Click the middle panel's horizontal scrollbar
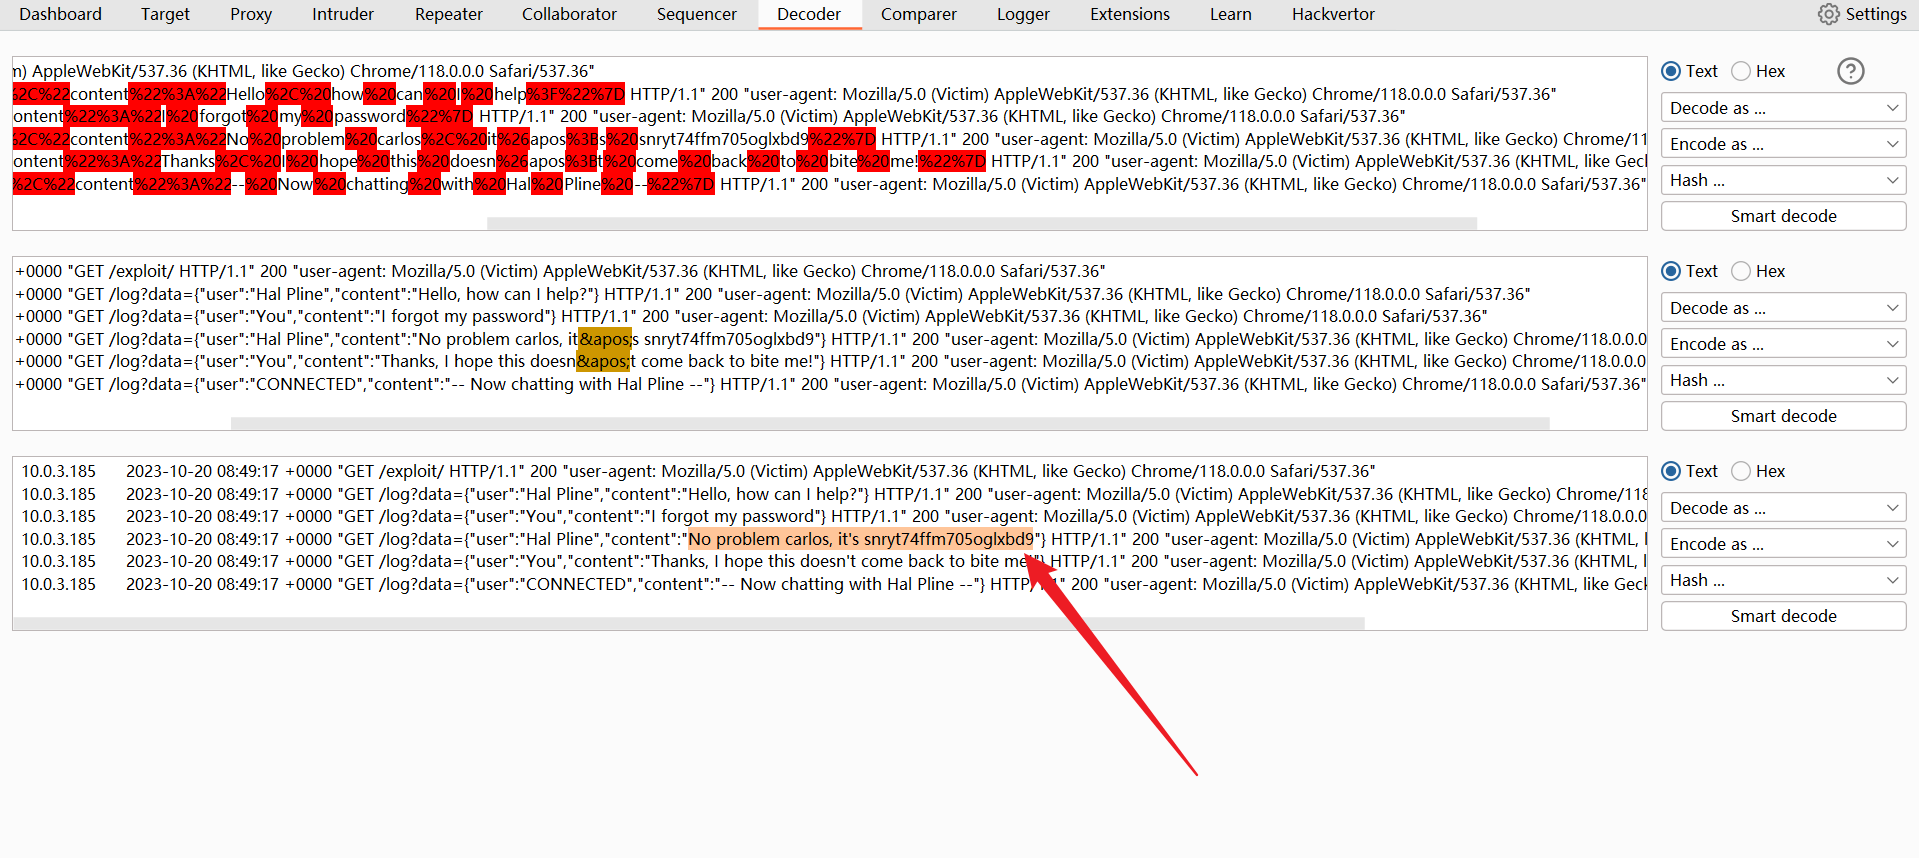Image resolution: width=1920 pixels, height=858 pixels. coord(890,423)
